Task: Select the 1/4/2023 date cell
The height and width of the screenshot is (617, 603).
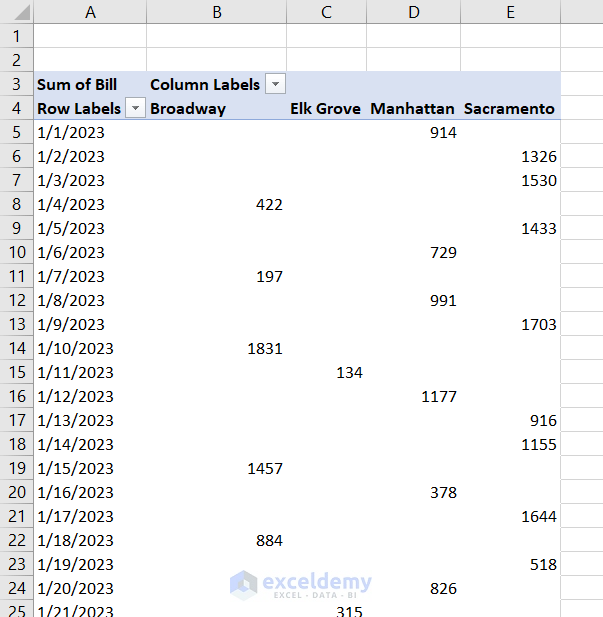Action: pos(90,204)
